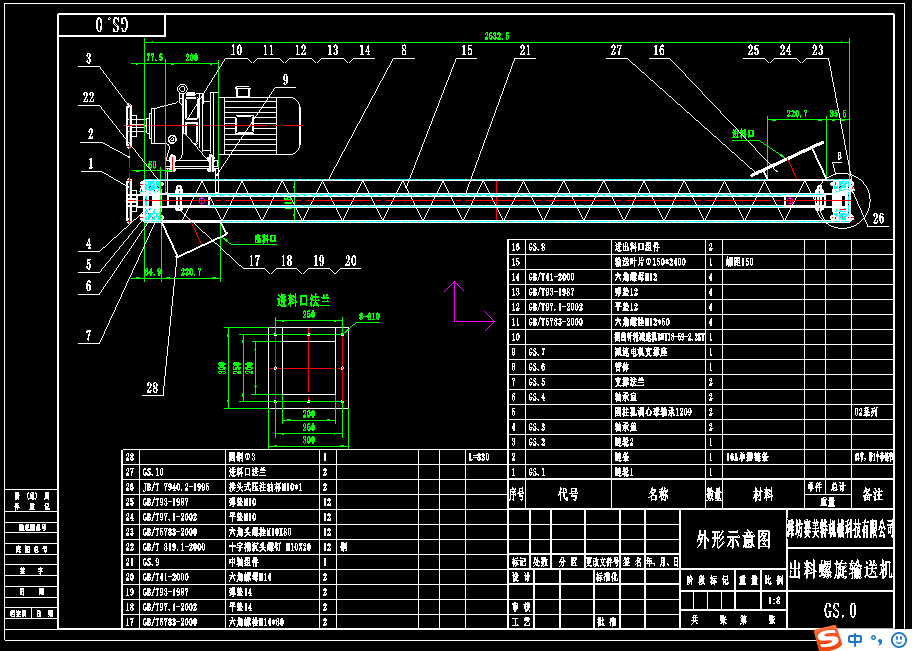Click the 比例 label in the title block
Image resolution: width=912 pixels, height=651 pixels.
[774, 581]
